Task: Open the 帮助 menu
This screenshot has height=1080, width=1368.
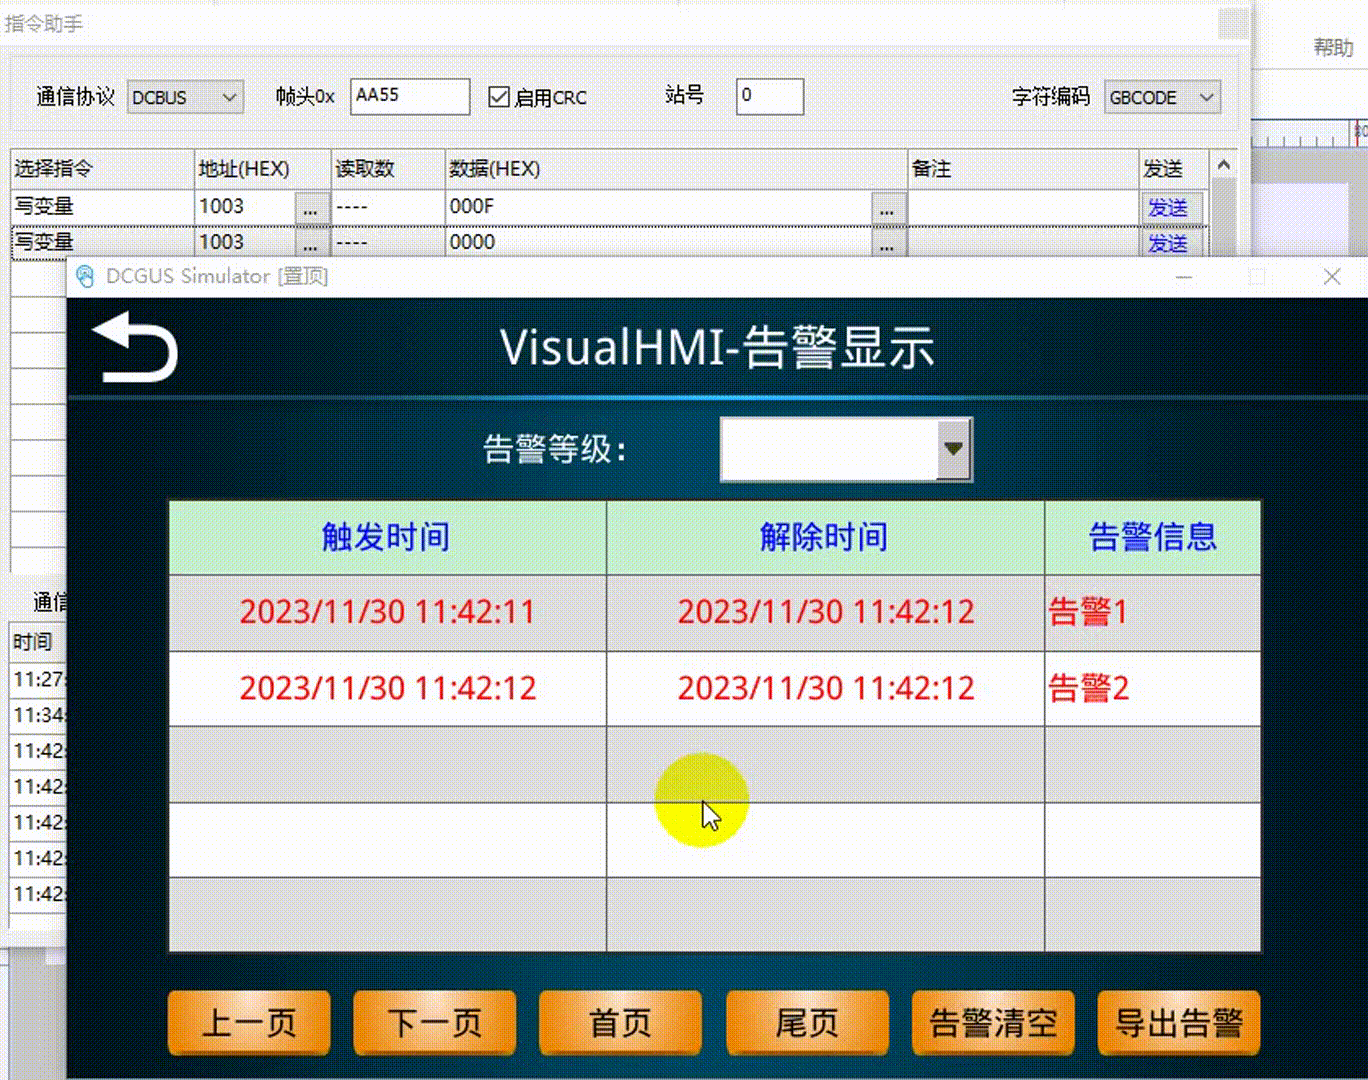Action: [1332, 48]
